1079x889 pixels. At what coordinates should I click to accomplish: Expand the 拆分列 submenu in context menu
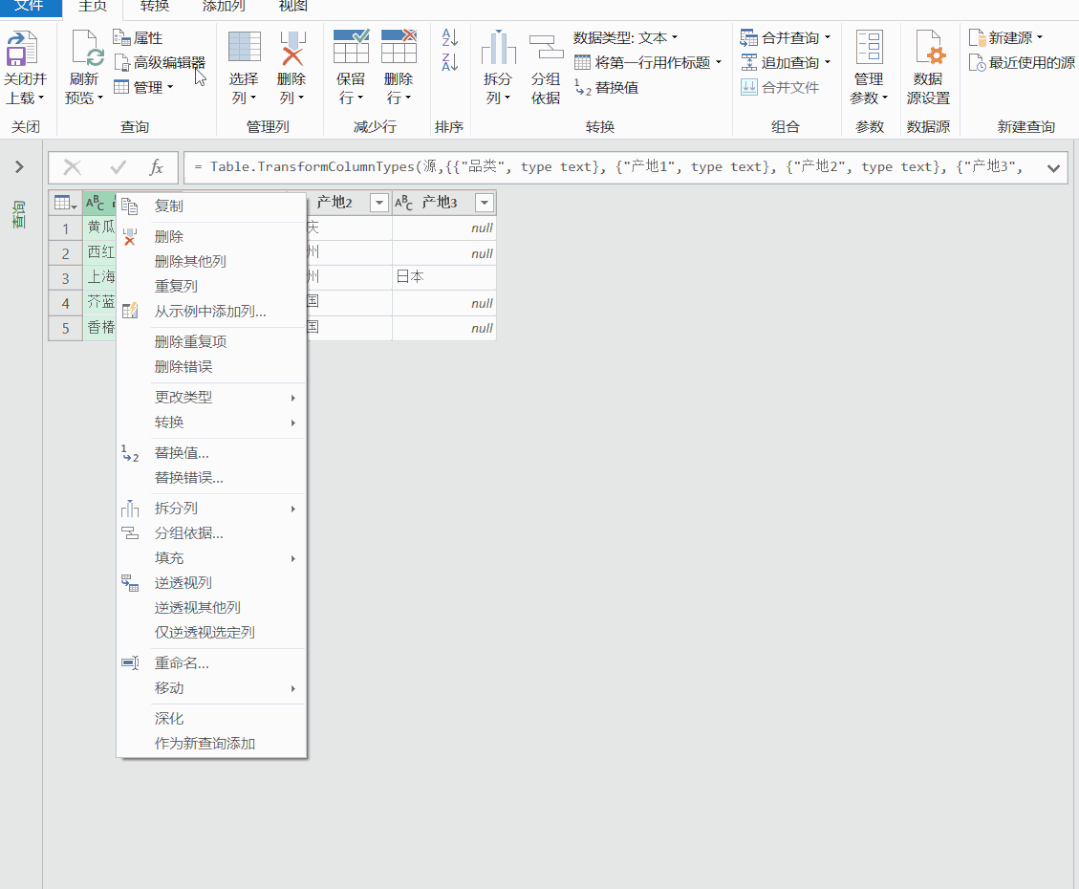click(x=212, y=508)
